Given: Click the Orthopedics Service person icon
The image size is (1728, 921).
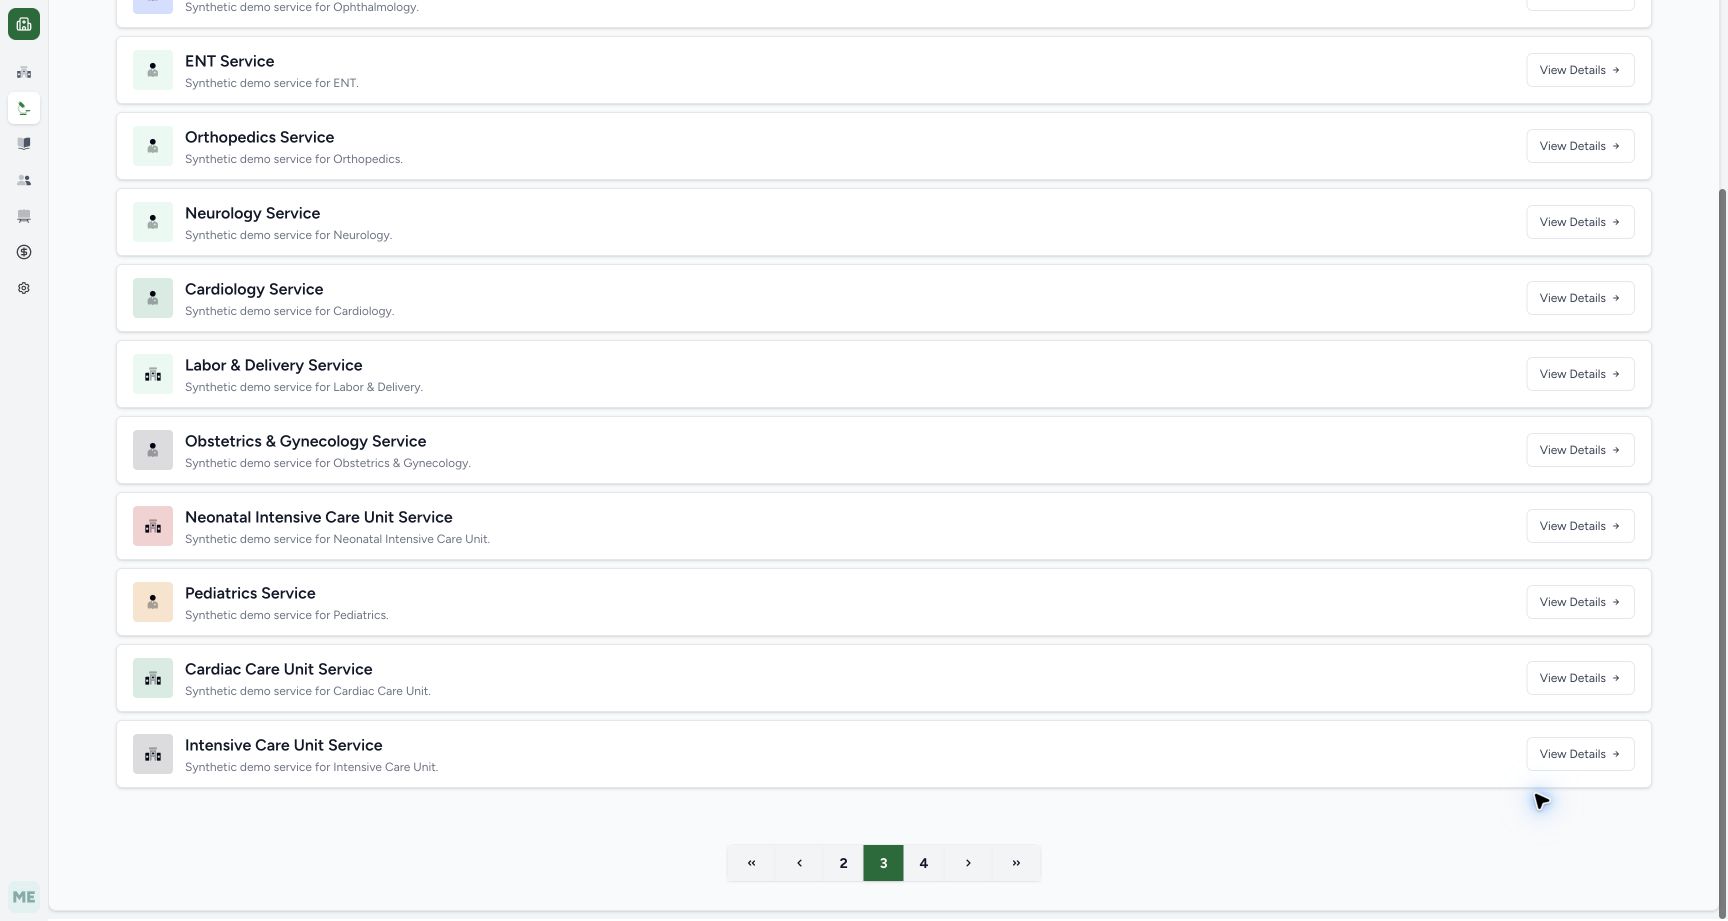Looking at the screenshot, I should click(153, 146).
